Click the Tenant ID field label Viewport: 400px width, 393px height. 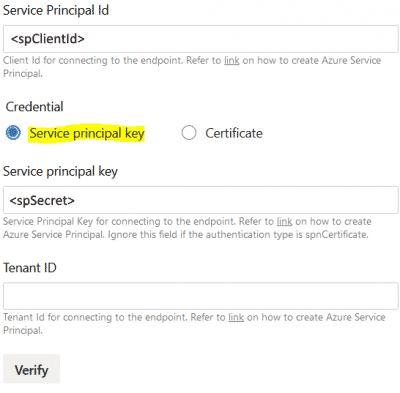coord(30,268)
